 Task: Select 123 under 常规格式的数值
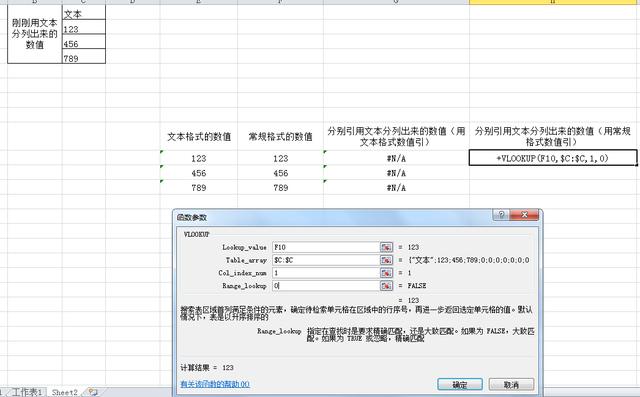(x=280, y=158)
